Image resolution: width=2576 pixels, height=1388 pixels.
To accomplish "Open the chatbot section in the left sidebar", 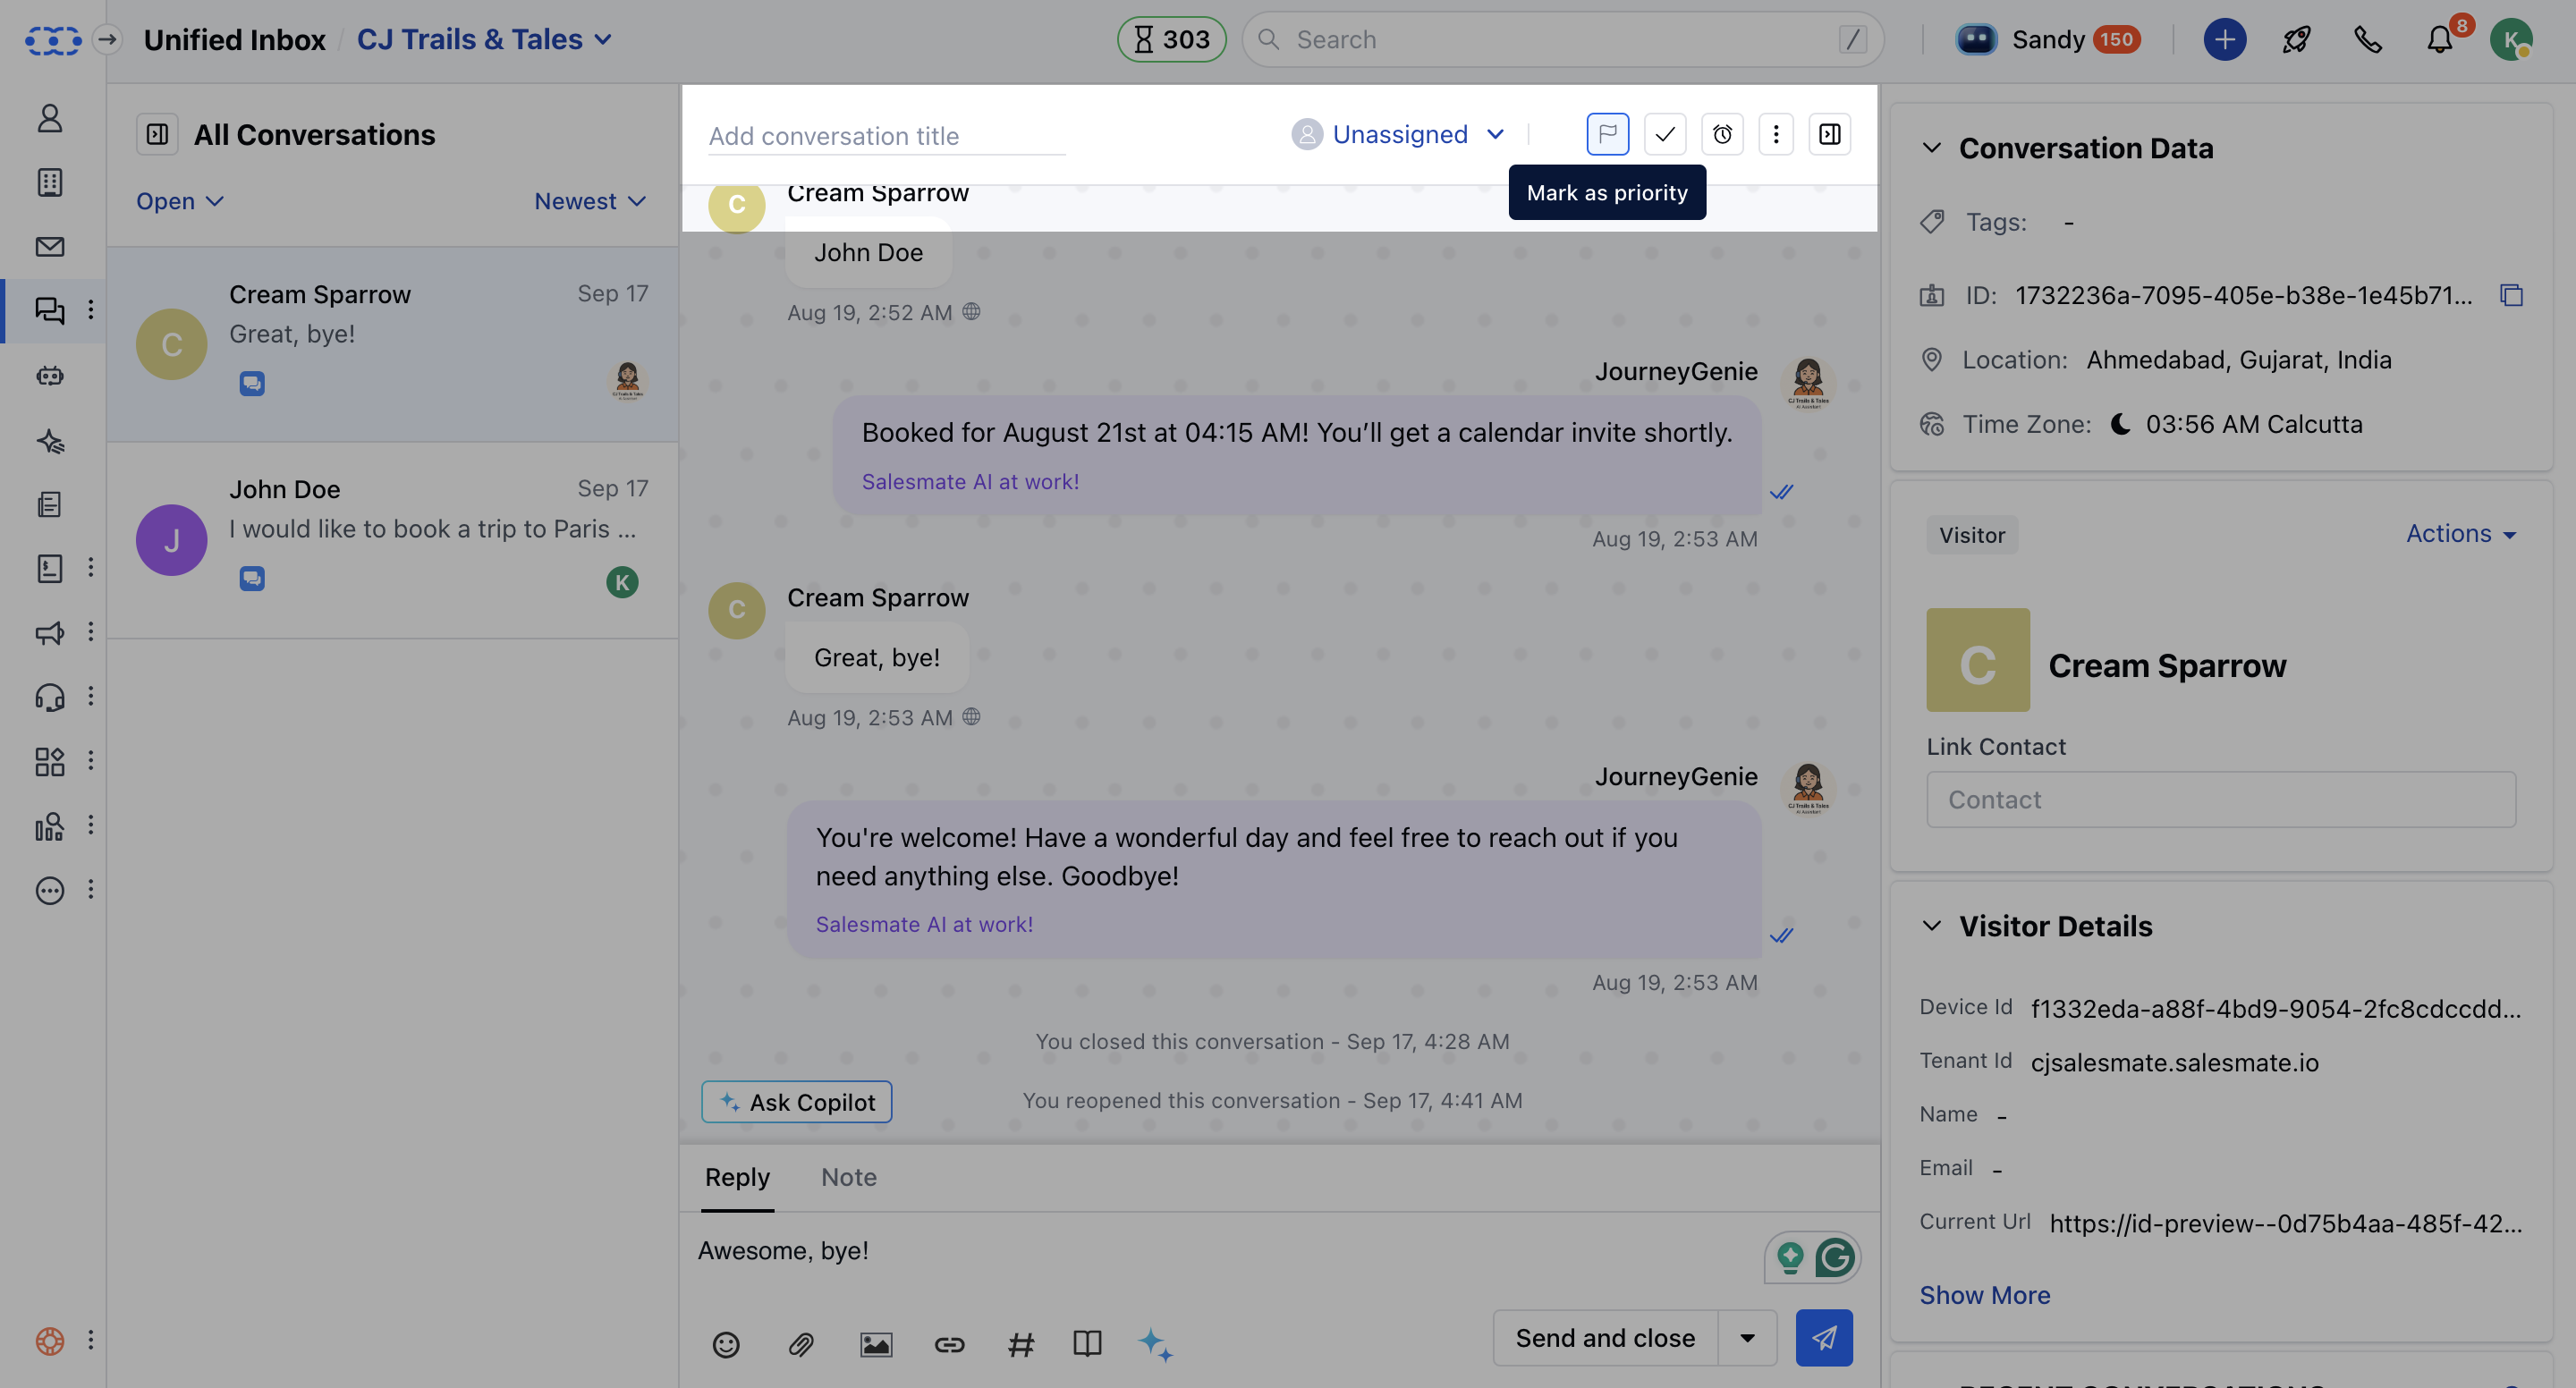I will pos(49,376).
